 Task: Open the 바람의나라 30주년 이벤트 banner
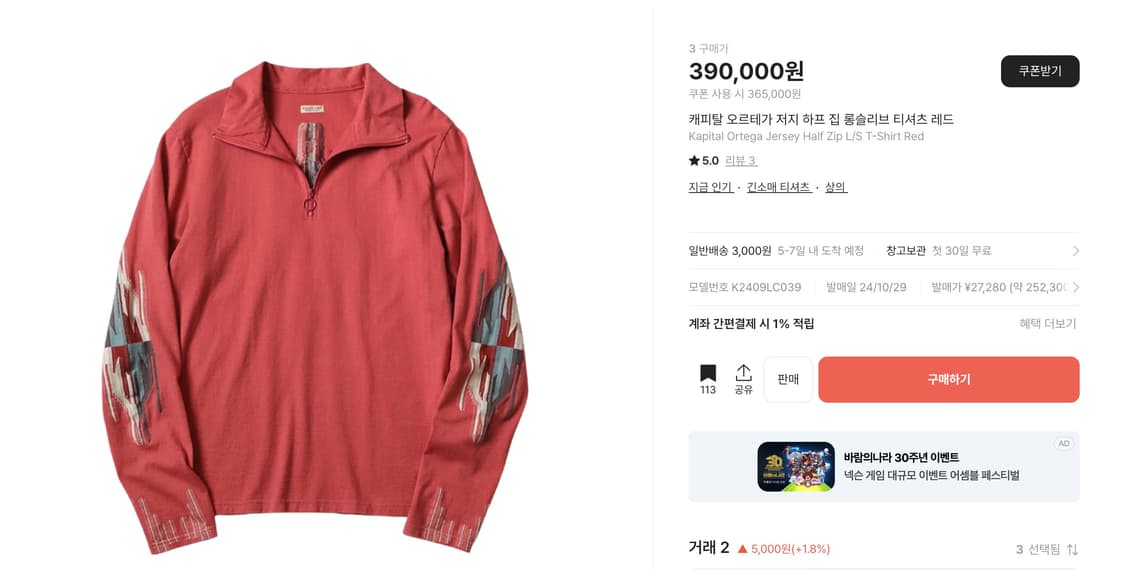point(883,467)
